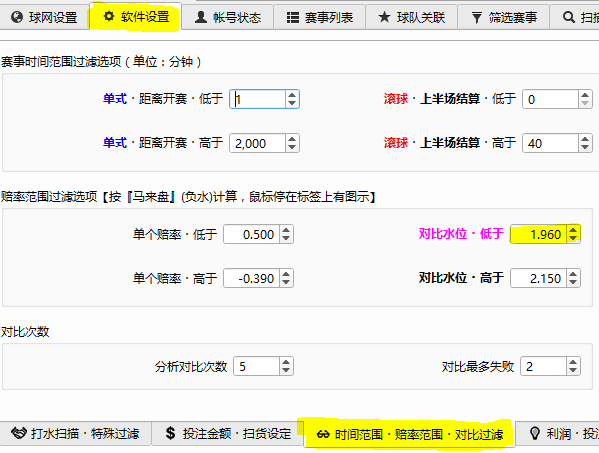
Task: Focus the 分析对比次数 field
Action: (257, 366)
